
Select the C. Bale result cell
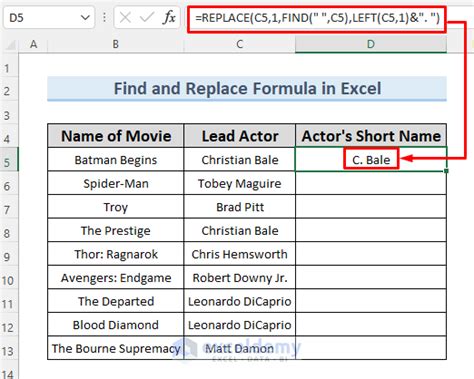tap(371, 160)
